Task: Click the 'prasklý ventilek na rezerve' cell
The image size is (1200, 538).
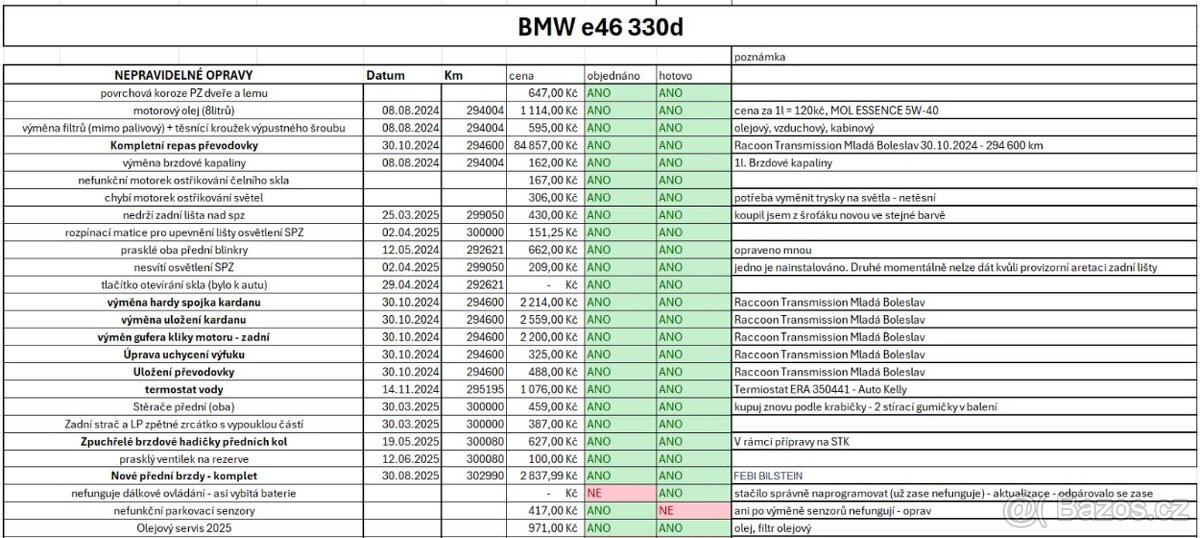Action: tap(183, 458)
